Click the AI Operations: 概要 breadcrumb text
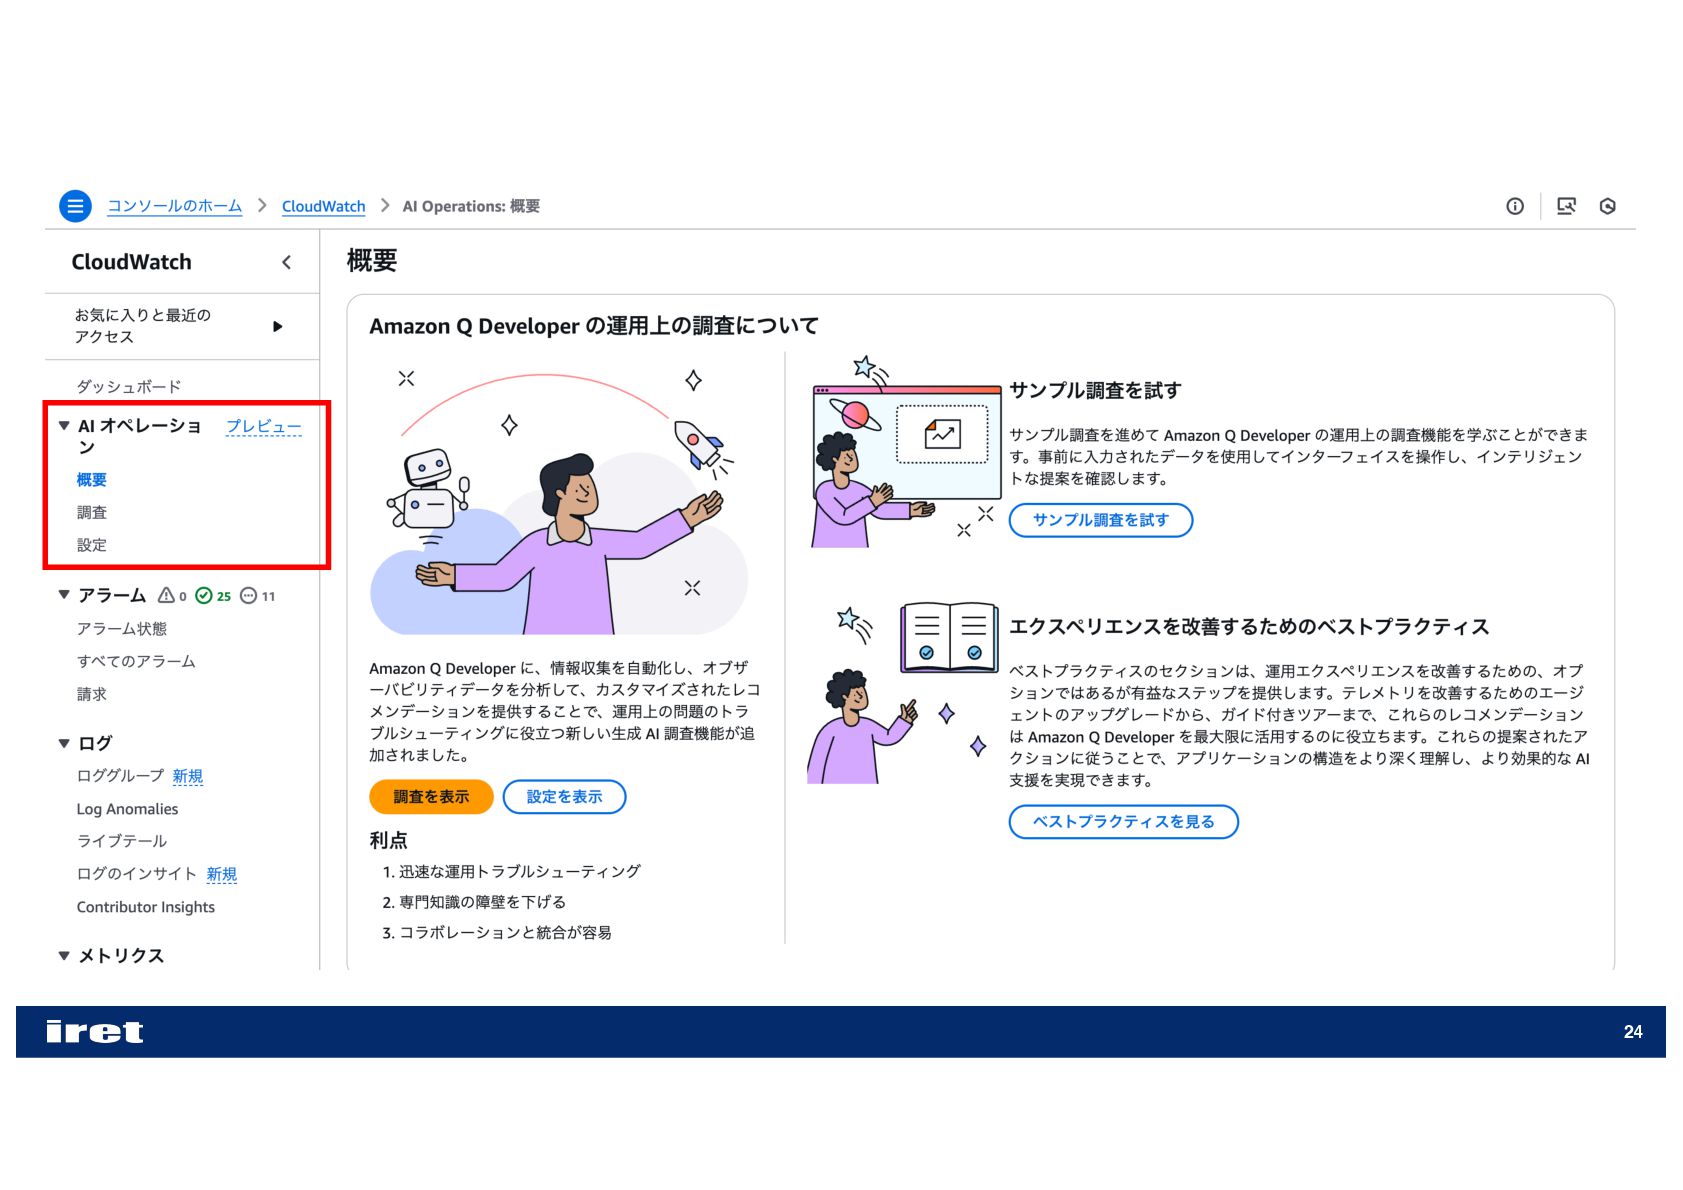1683x1190 pixels. tap(471, 206)
